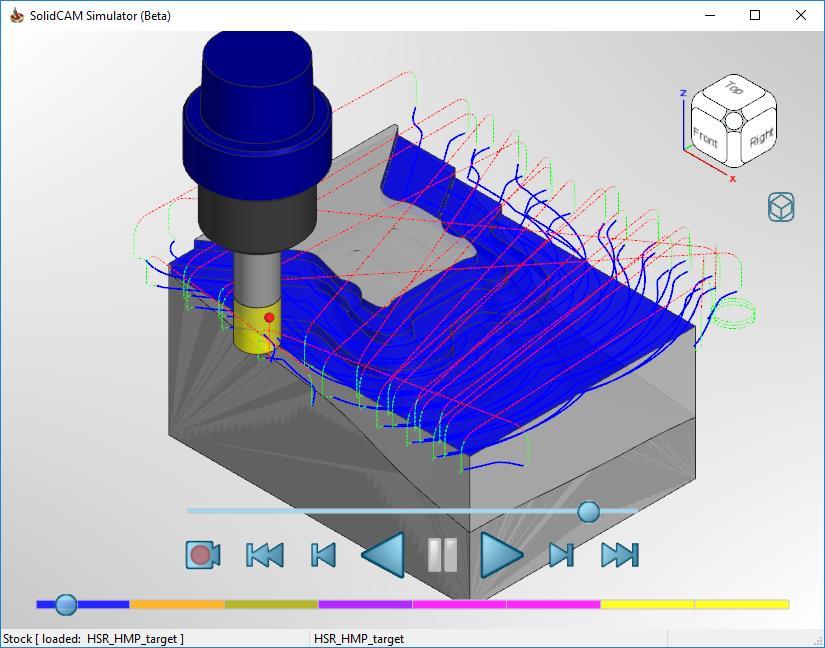This screenshot has height=648, width=825.
Task: Click the Front face of view cube
Action: [x=706, y=137]
